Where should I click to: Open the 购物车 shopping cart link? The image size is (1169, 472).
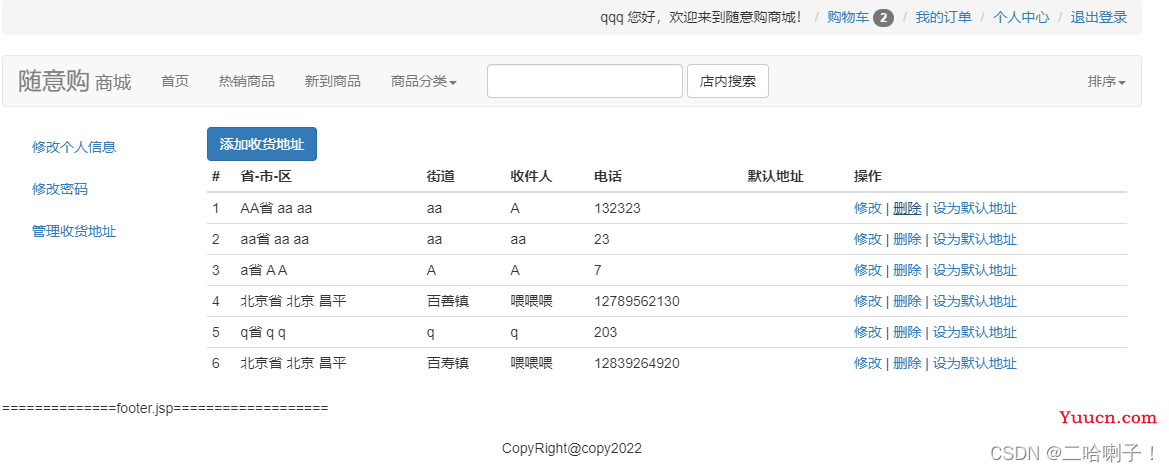(x=848, y=17)
